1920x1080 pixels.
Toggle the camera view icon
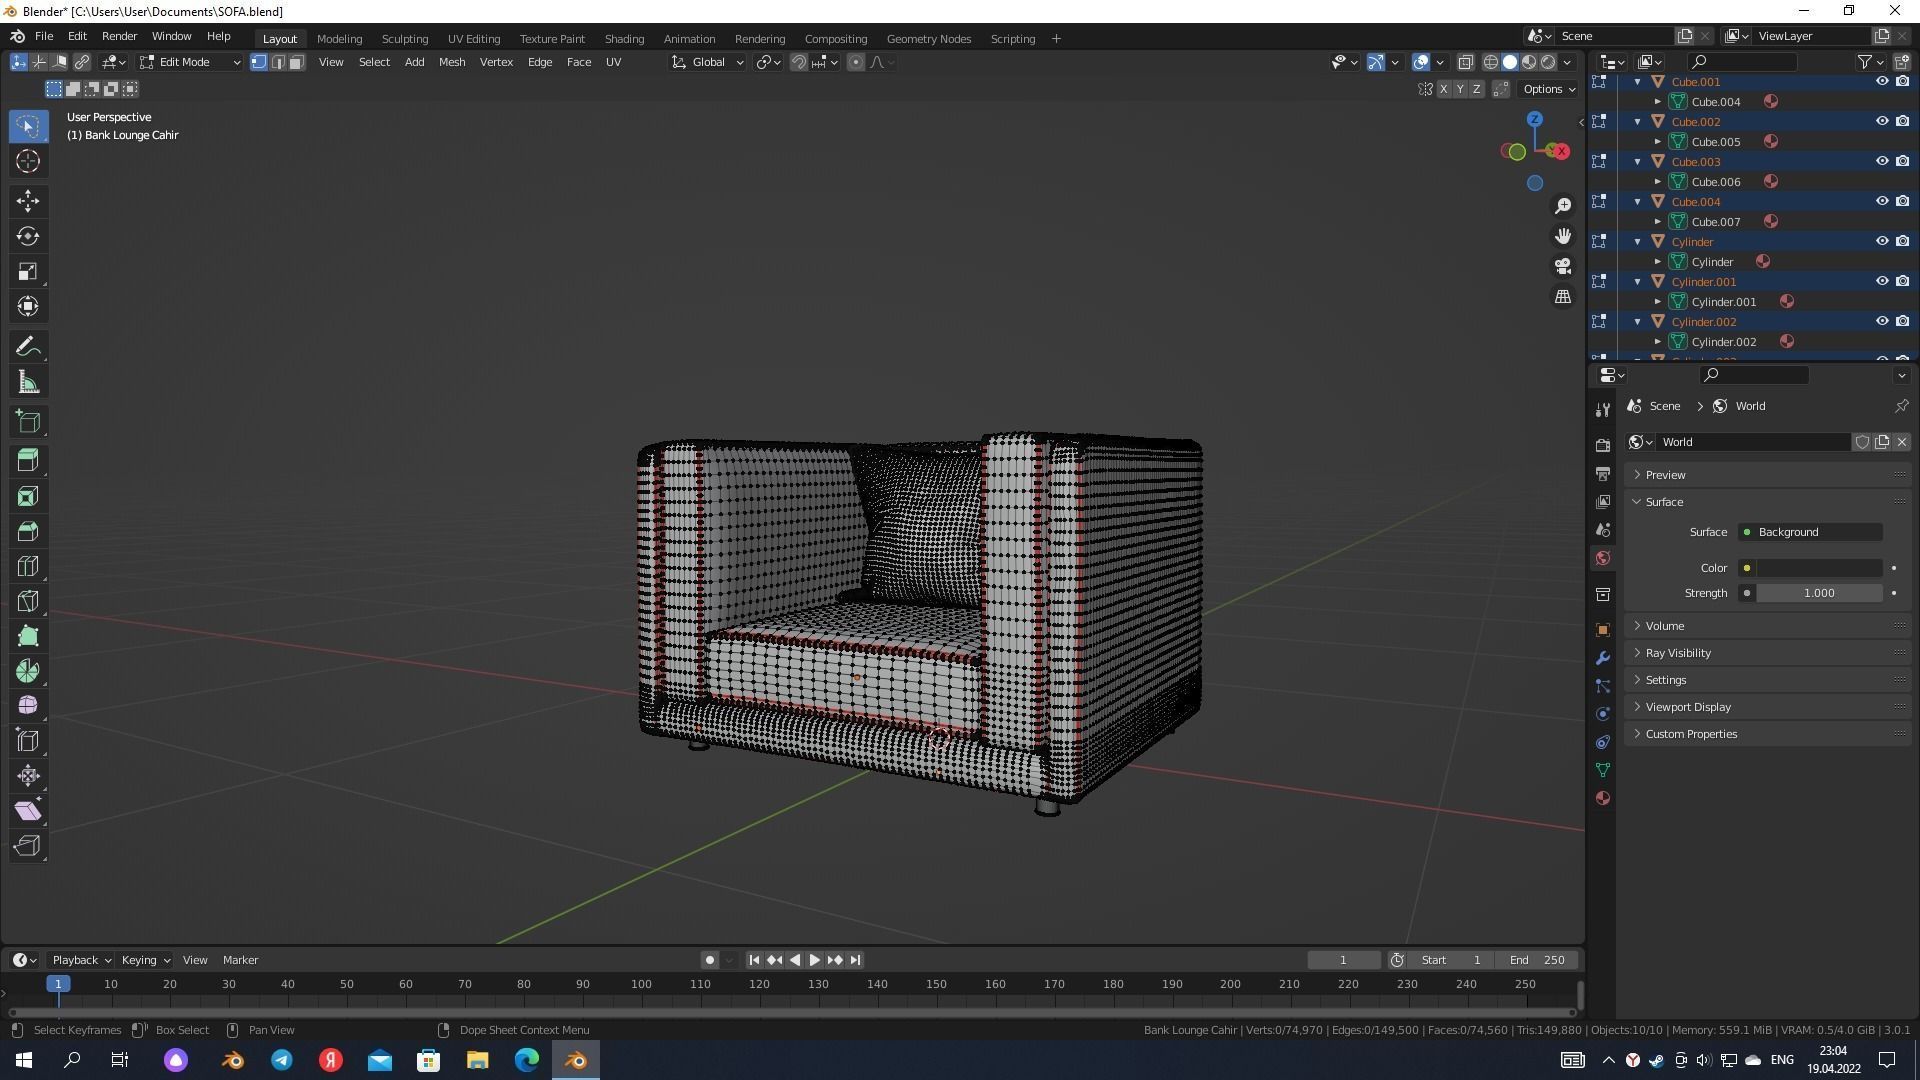click(1563, 266)
